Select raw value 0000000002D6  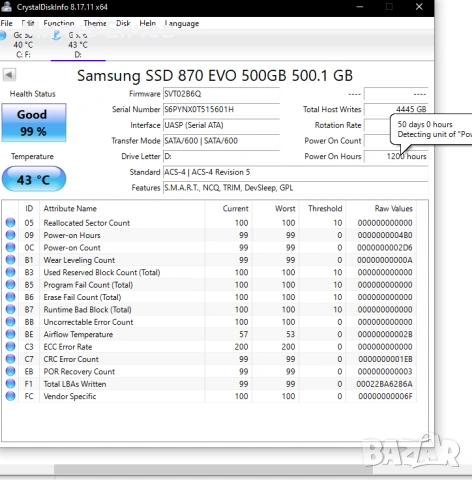385,247
